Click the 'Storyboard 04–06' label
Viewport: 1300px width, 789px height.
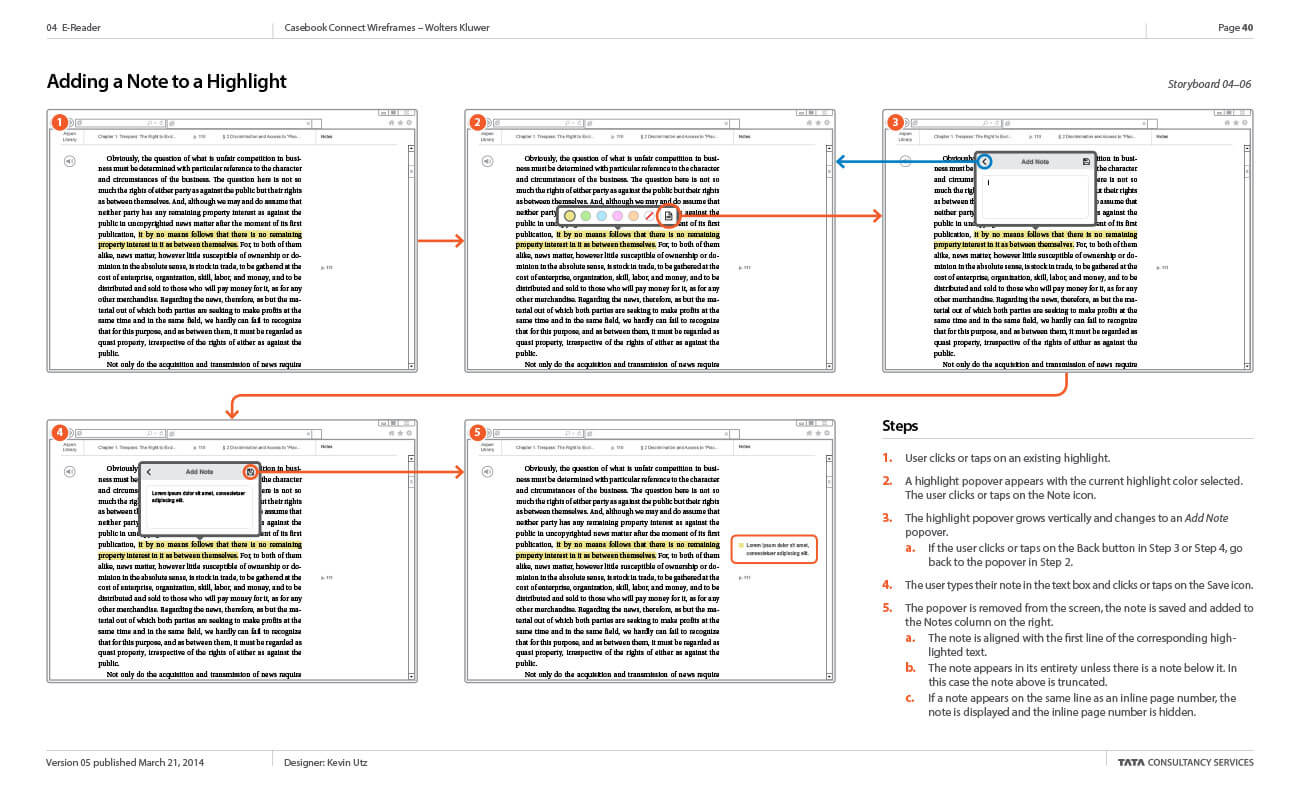point(1209,84)
